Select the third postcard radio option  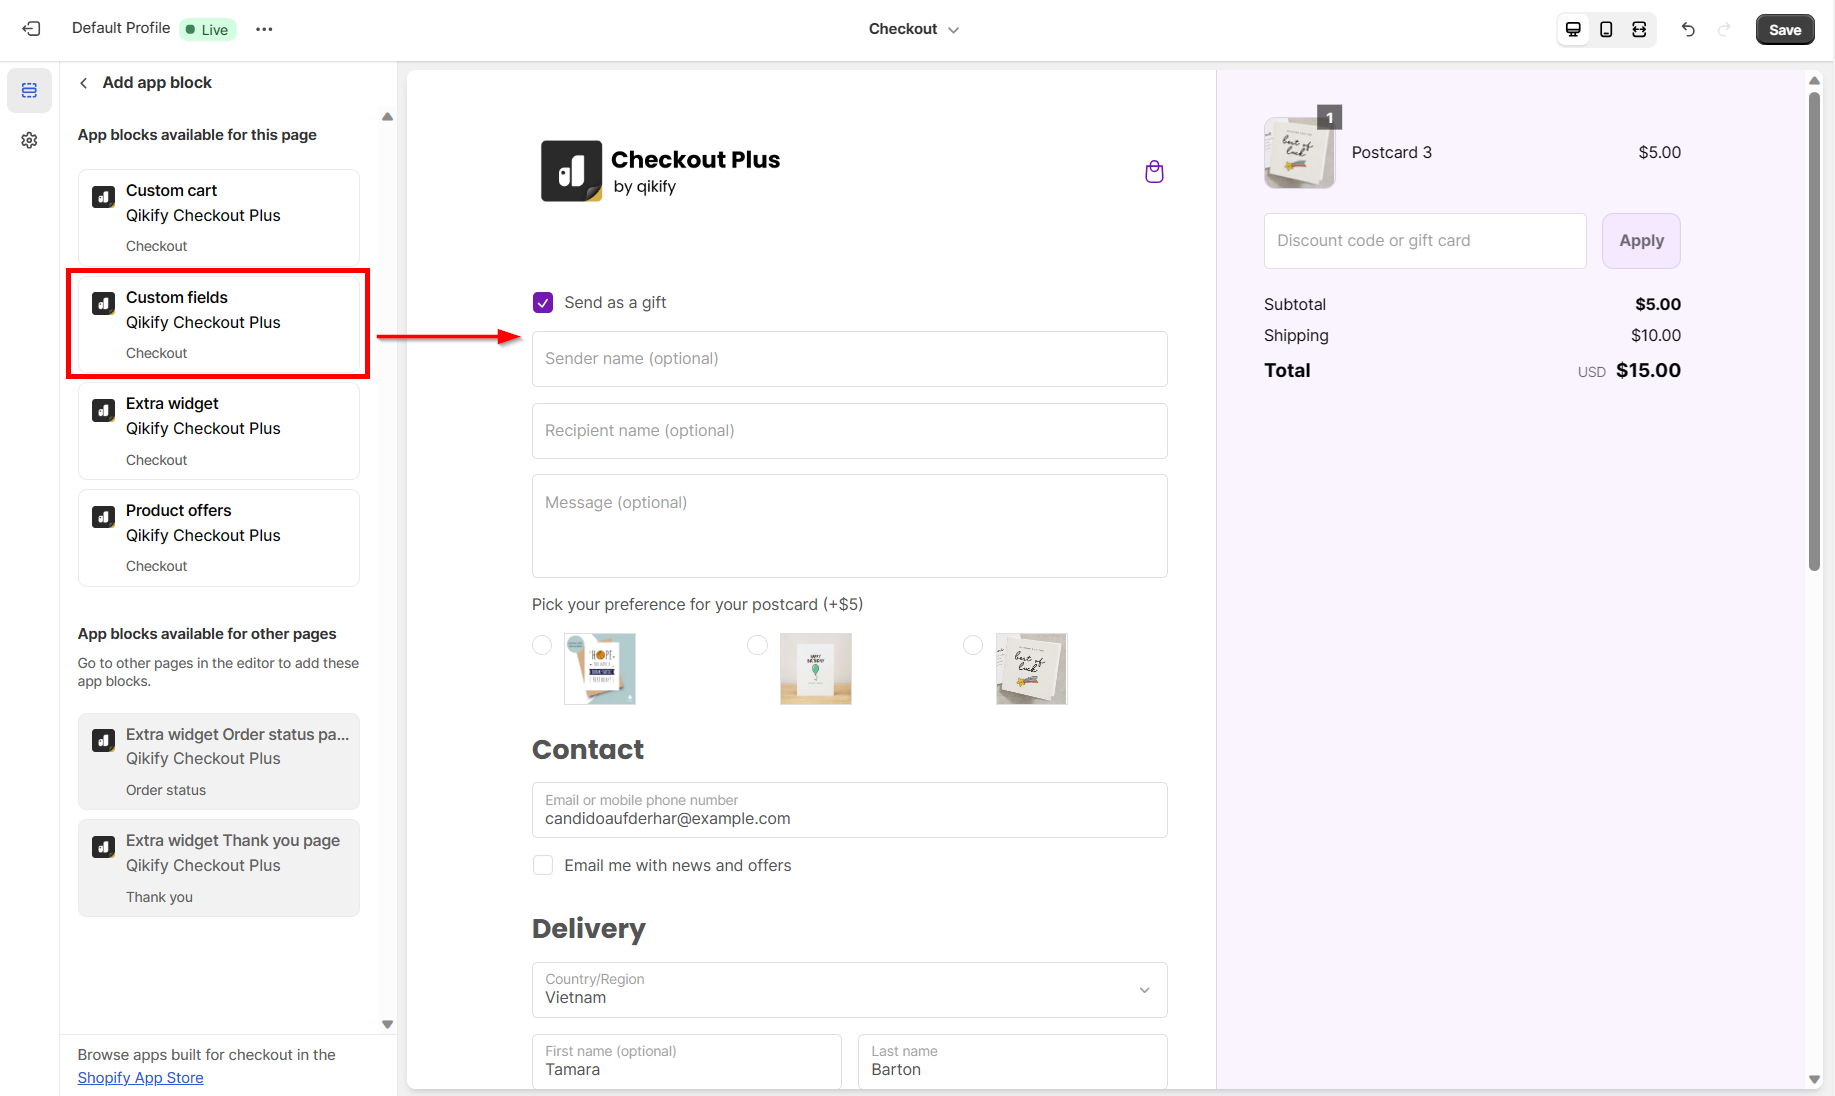coord(973,645)
